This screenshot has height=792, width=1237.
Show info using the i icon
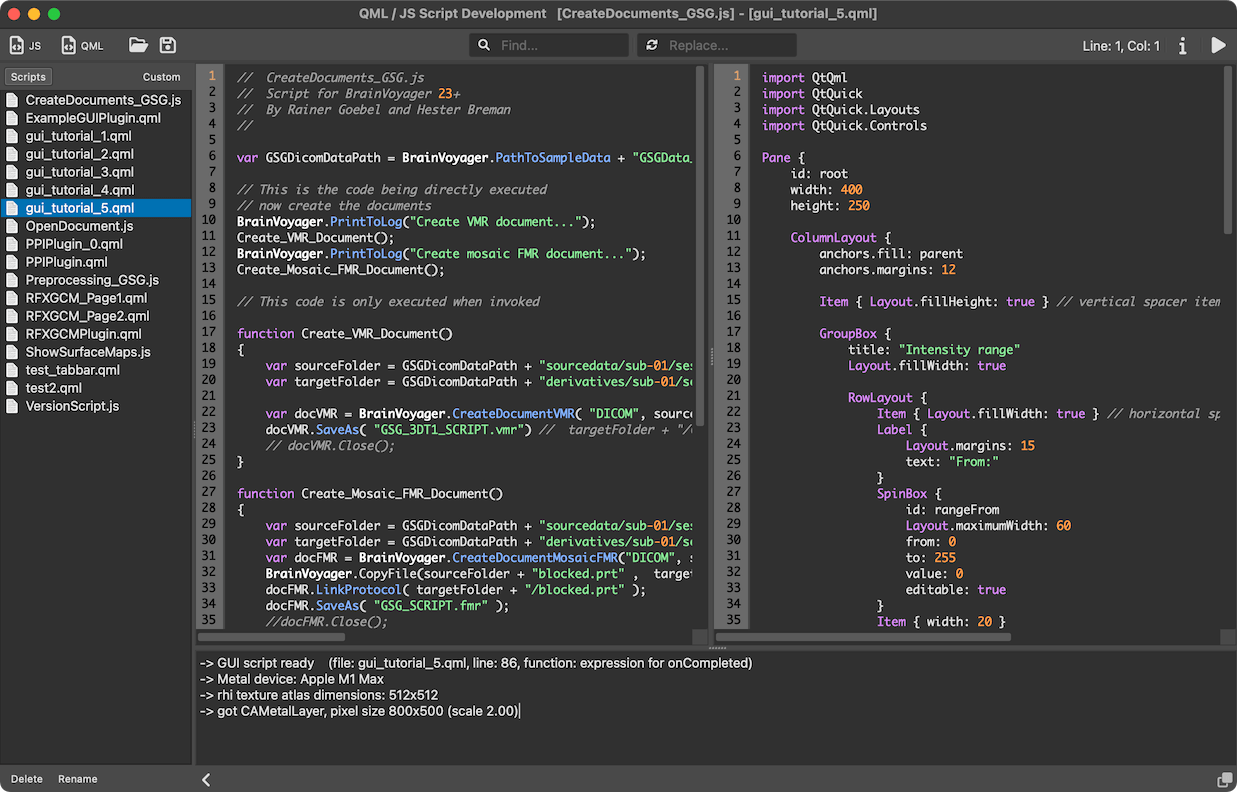coord(1183,45)
